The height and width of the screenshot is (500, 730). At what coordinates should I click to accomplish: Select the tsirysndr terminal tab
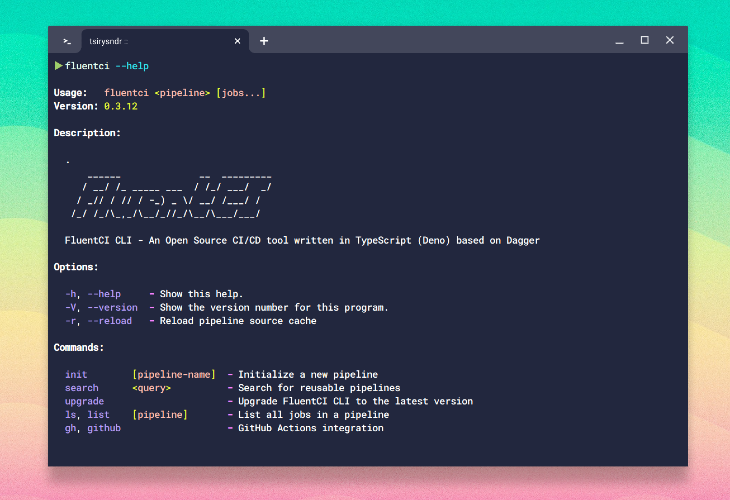(x=165, y=41)
